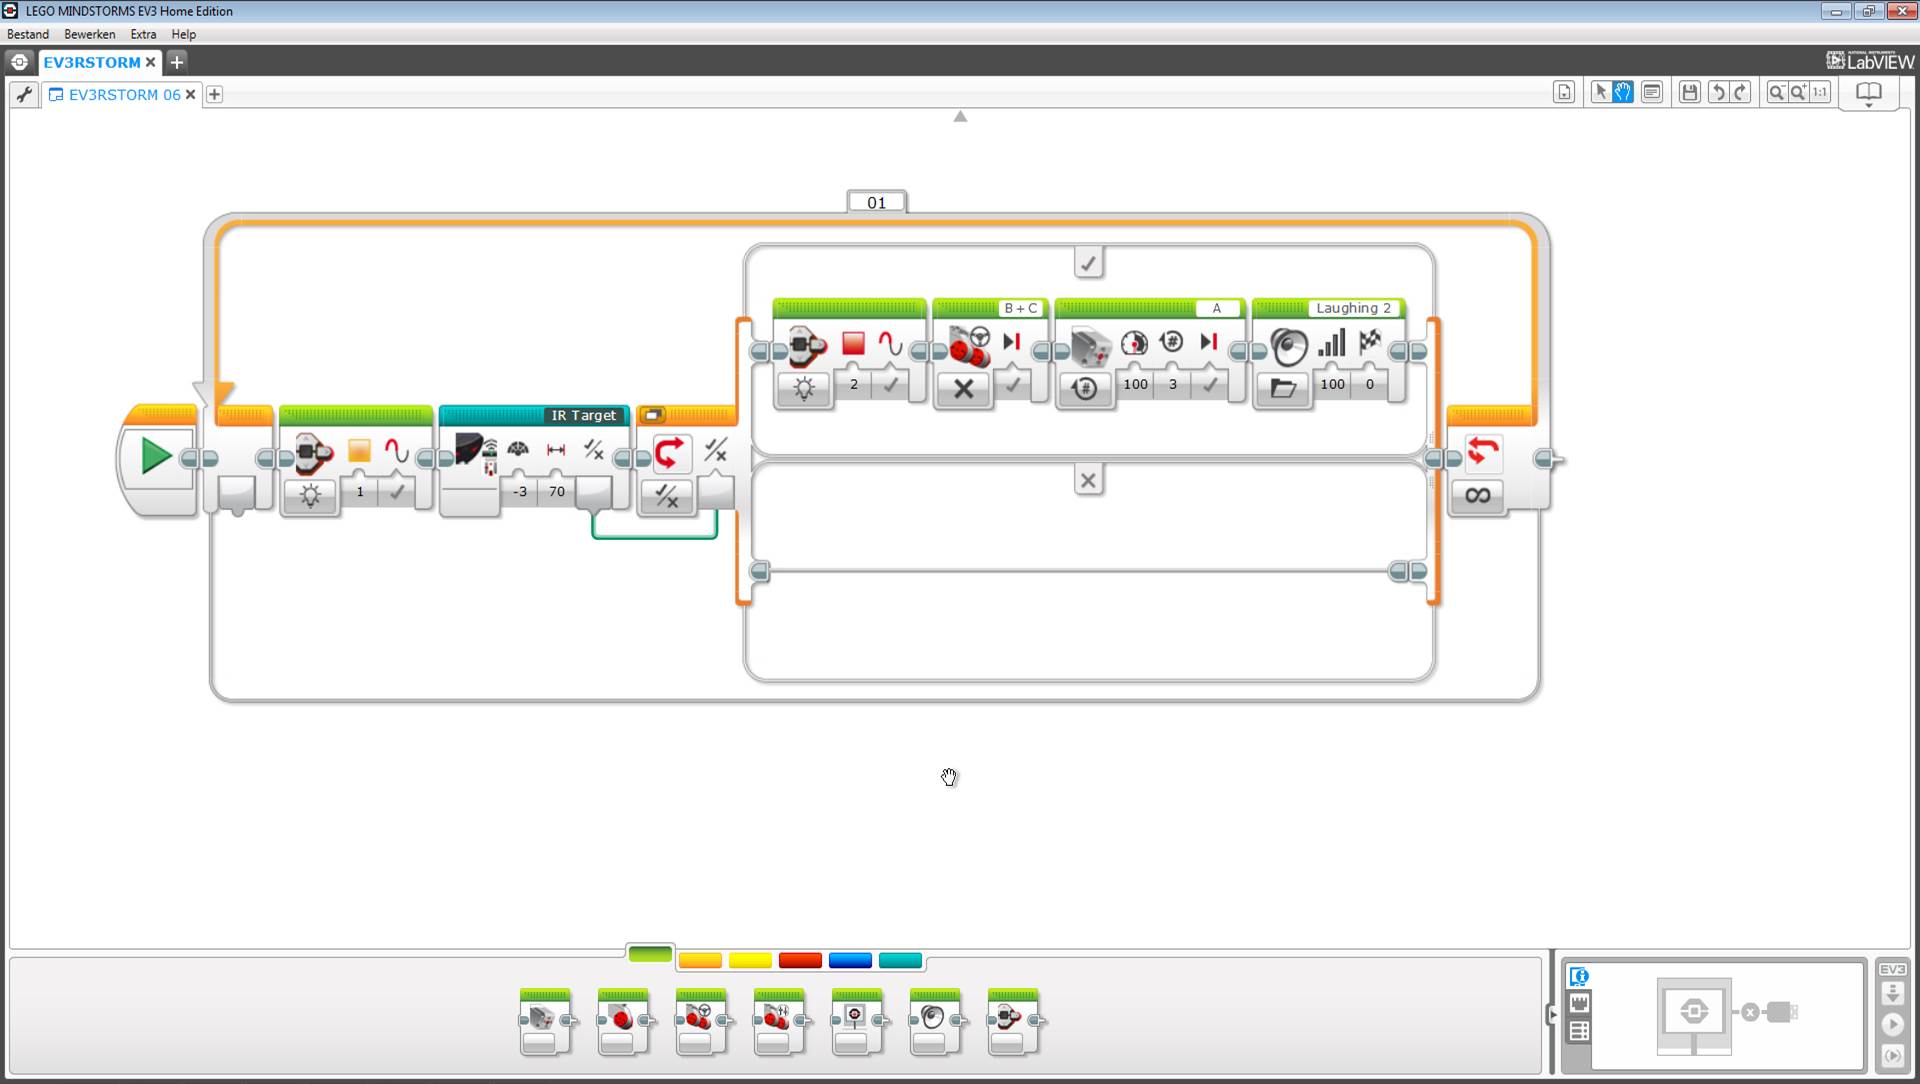Expand the content editor book panel

(x=1868, y=95)
